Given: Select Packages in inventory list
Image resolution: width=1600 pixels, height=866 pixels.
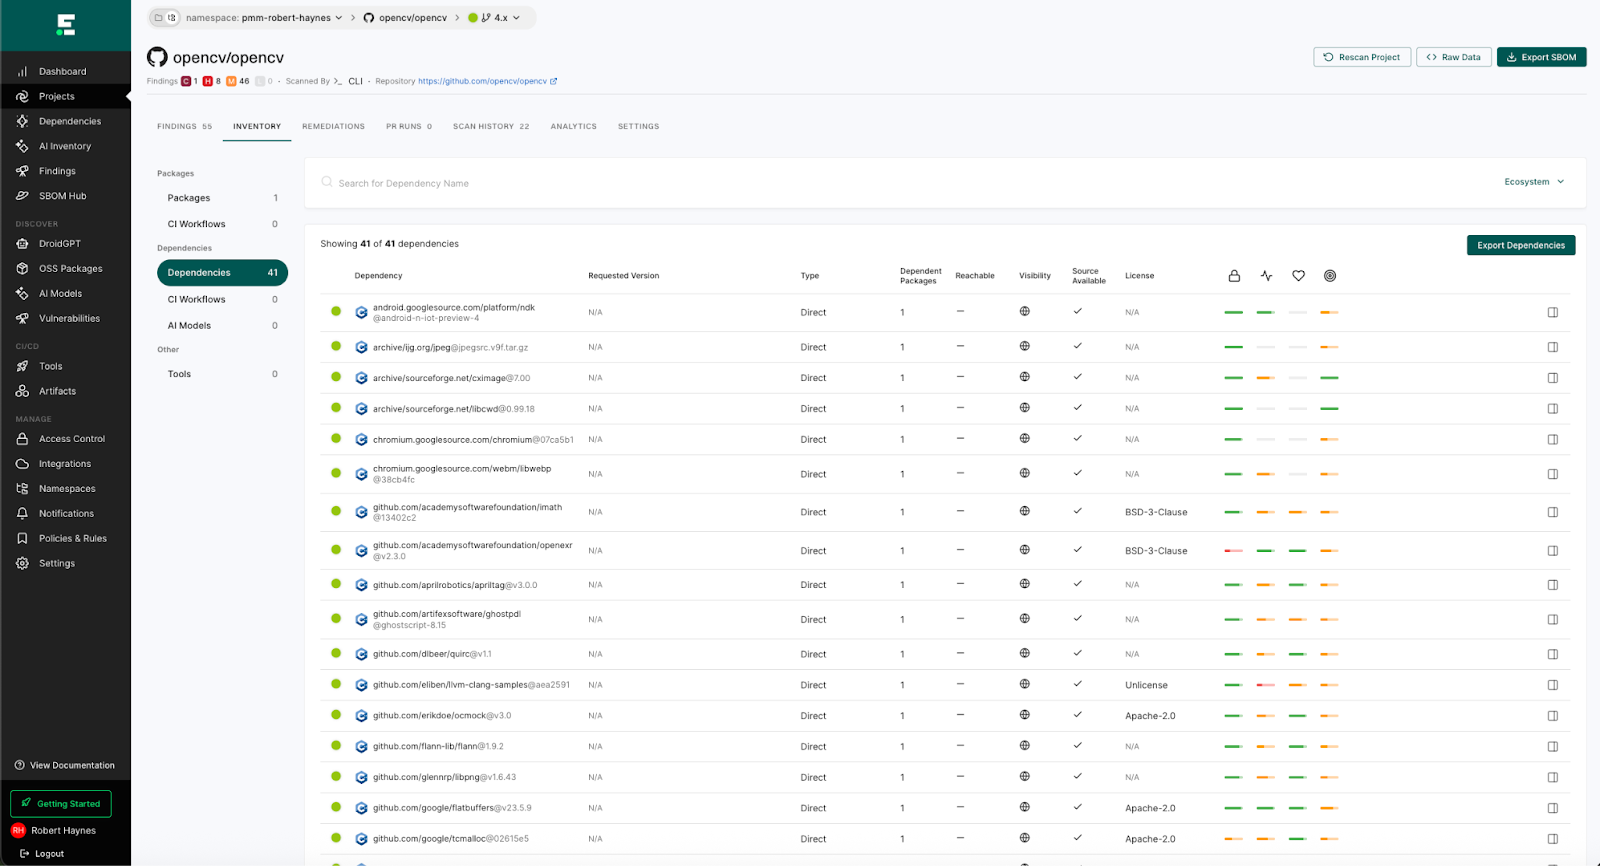Looking at the screenshot, I should tap(222, 198).
